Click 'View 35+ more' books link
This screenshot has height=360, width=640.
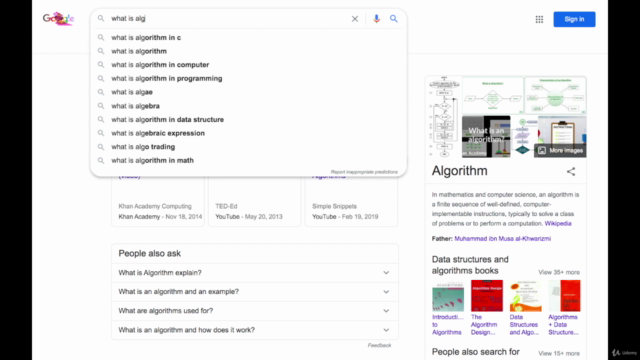[x=559, y=272]
